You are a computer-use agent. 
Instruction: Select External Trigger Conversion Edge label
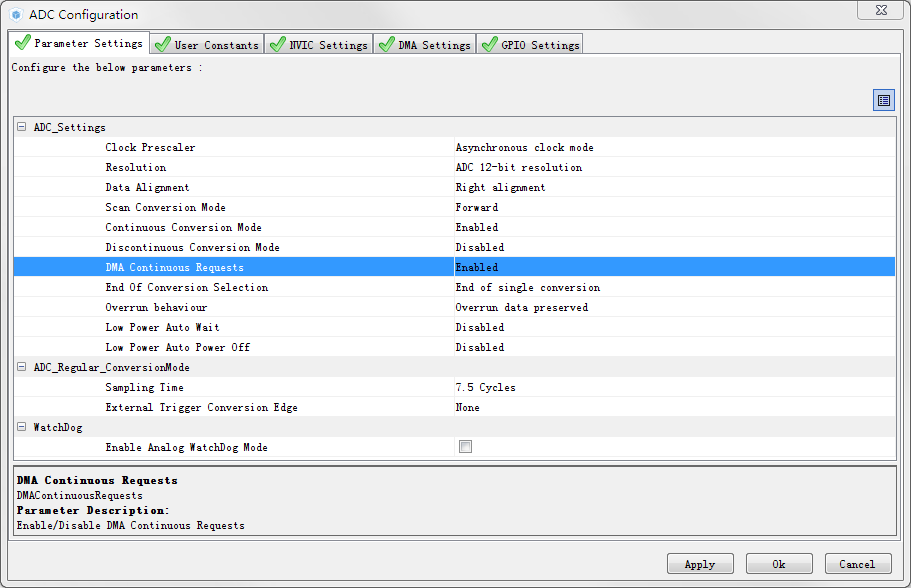[x=201, y=407]
